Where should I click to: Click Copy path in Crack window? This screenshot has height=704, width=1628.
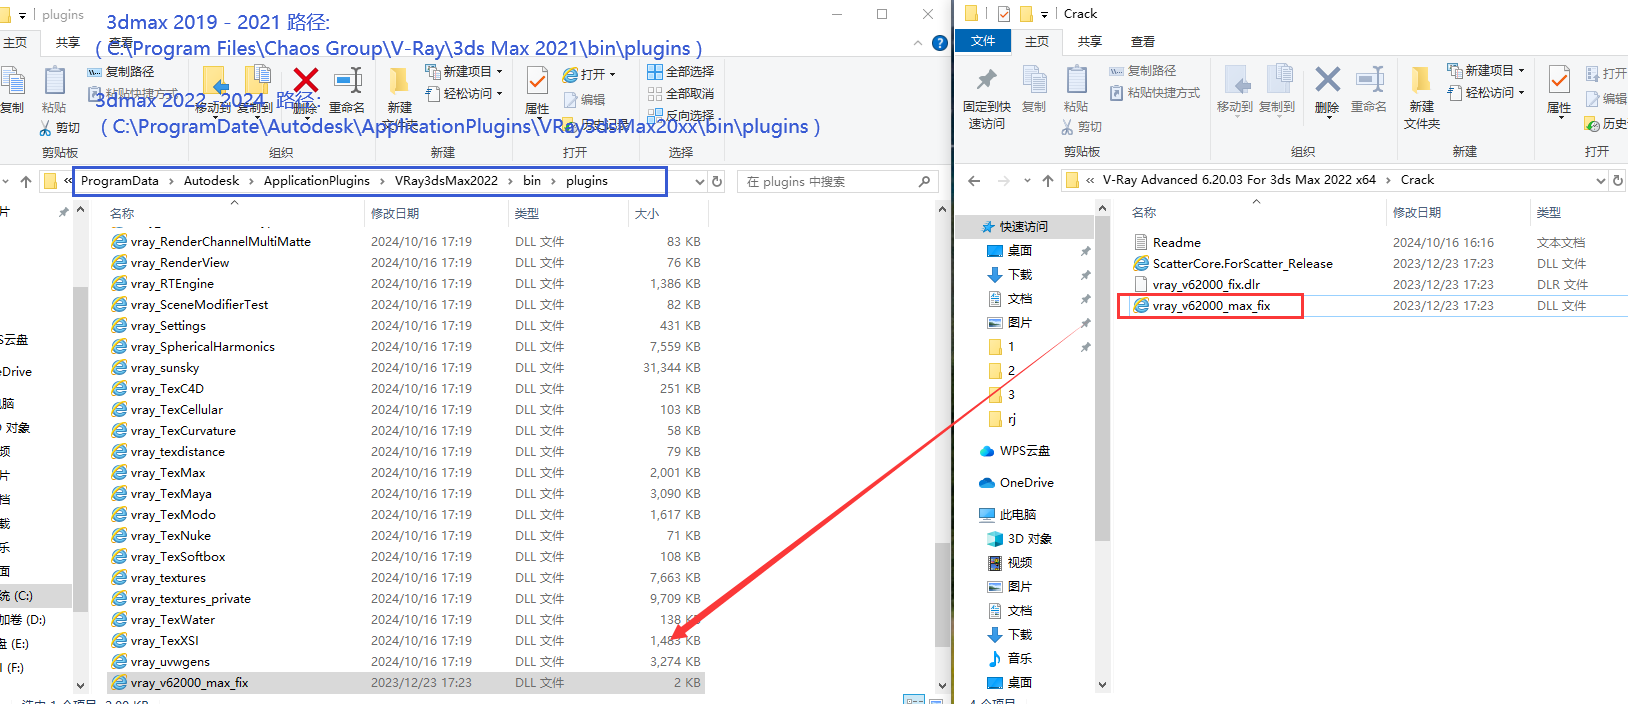coord(1142,71)
